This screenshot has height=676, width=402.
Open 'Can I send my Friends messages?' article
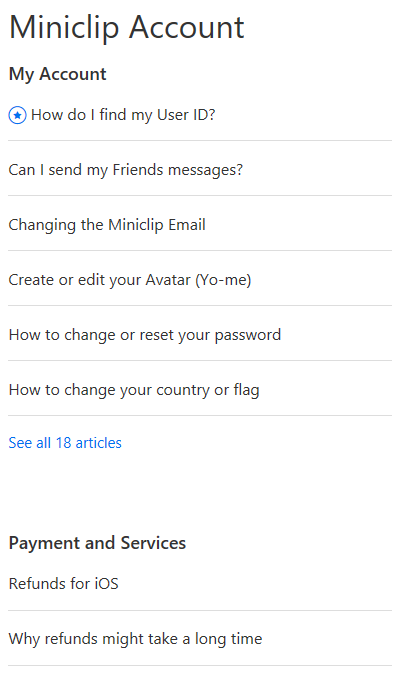coord(126,170)
